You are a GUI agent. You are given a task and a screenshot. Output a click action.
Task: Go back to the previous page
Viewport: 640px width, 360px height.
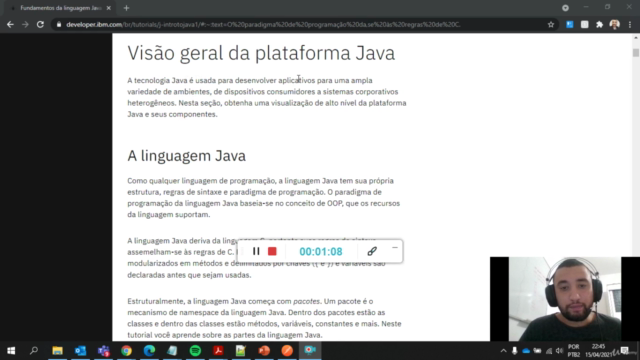(10, 24)
